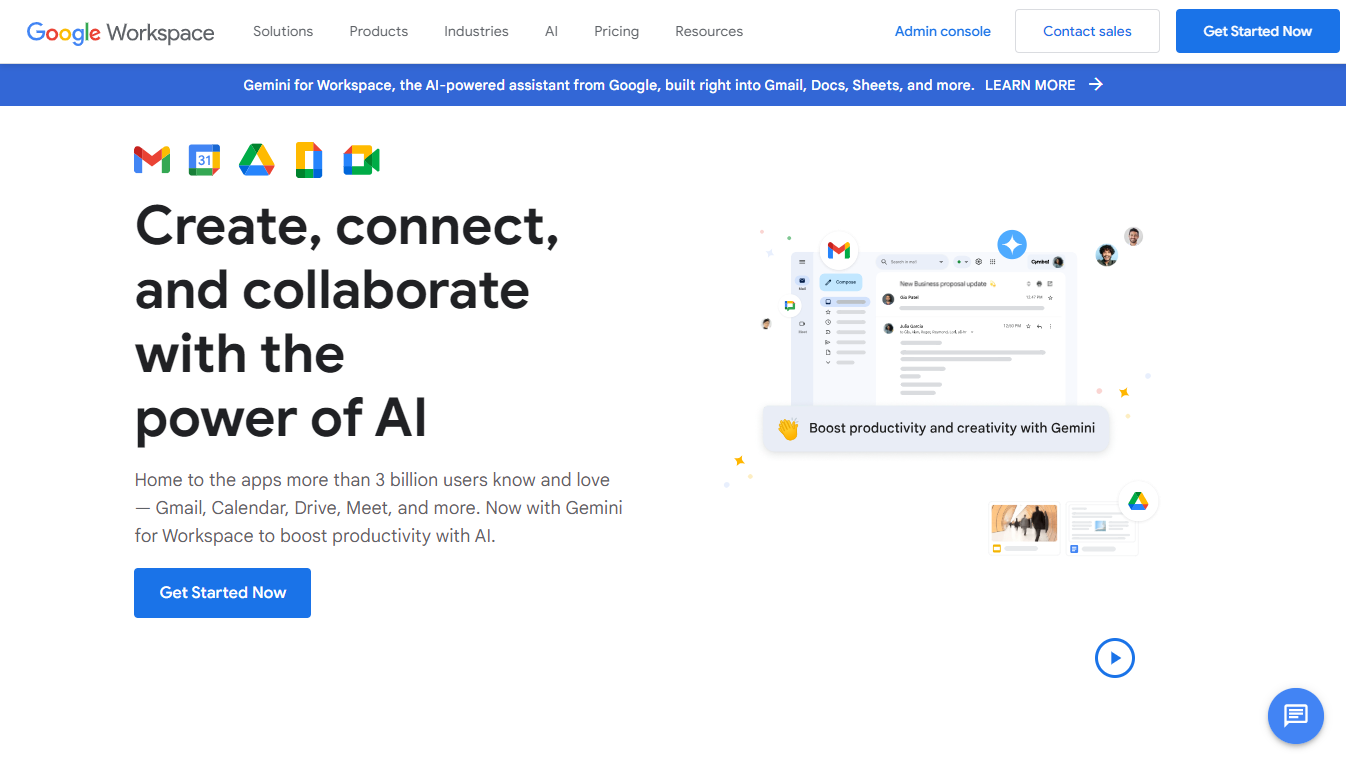The height and width of the screenshot is (758, 1346).
Task: Click the mock Gmail search field
Action: [x=912, y=262]
